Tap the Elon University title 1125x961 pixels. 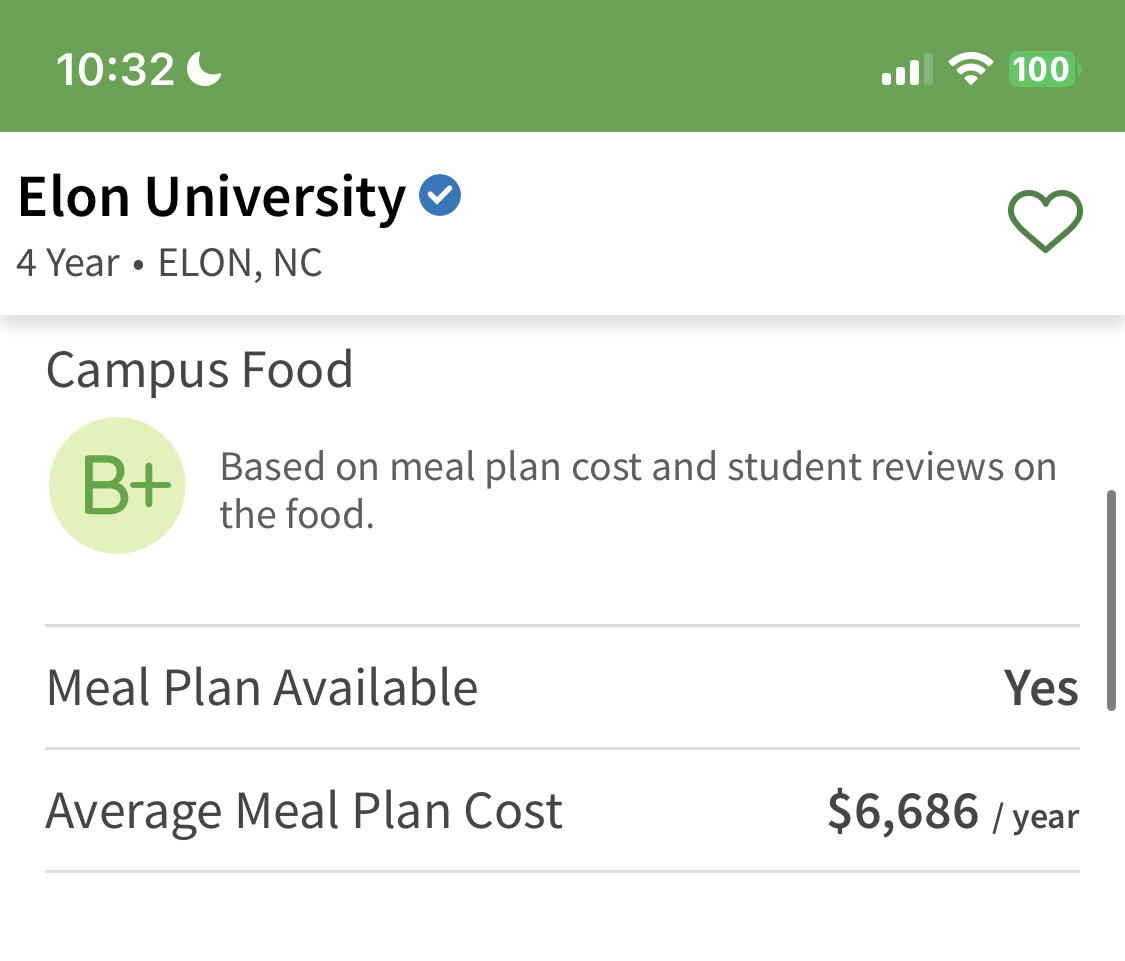click(212, 197)
